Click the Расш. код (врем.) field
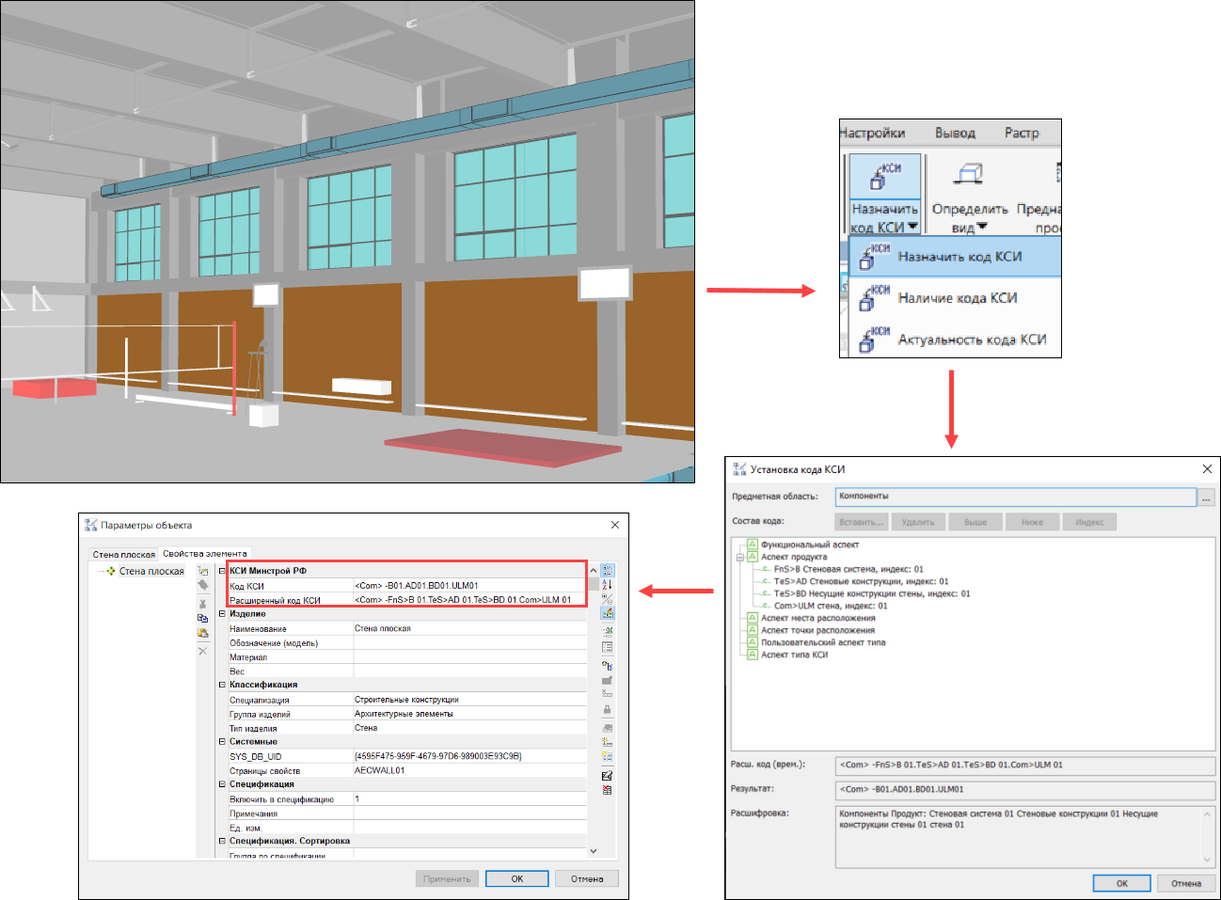This screenshot has height=900, width=1221. click(1025, 766)
